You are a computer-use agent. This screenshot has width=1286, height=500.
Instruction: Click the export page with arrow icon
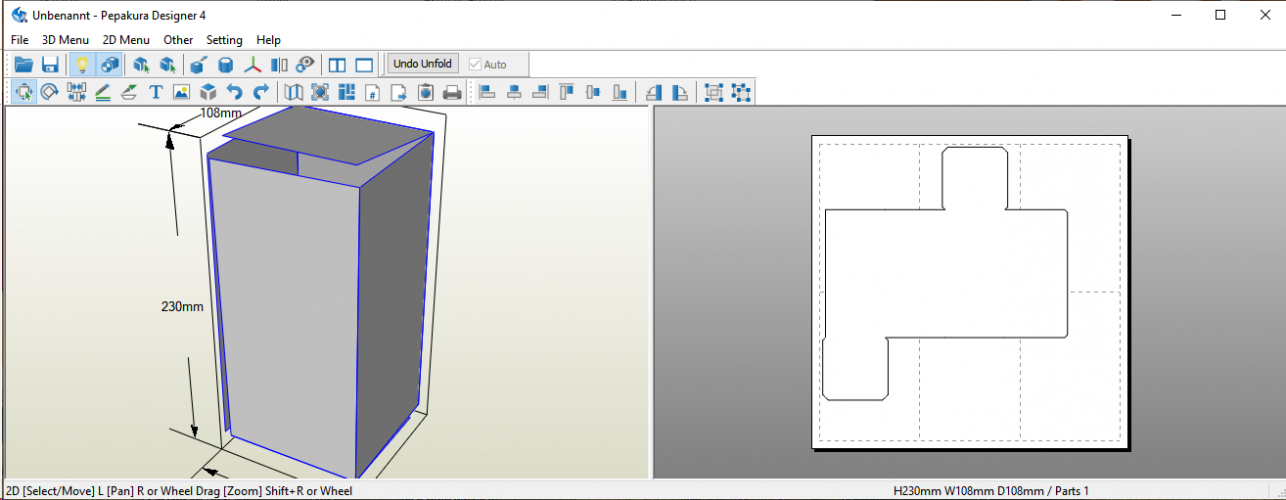pos(399,92)
